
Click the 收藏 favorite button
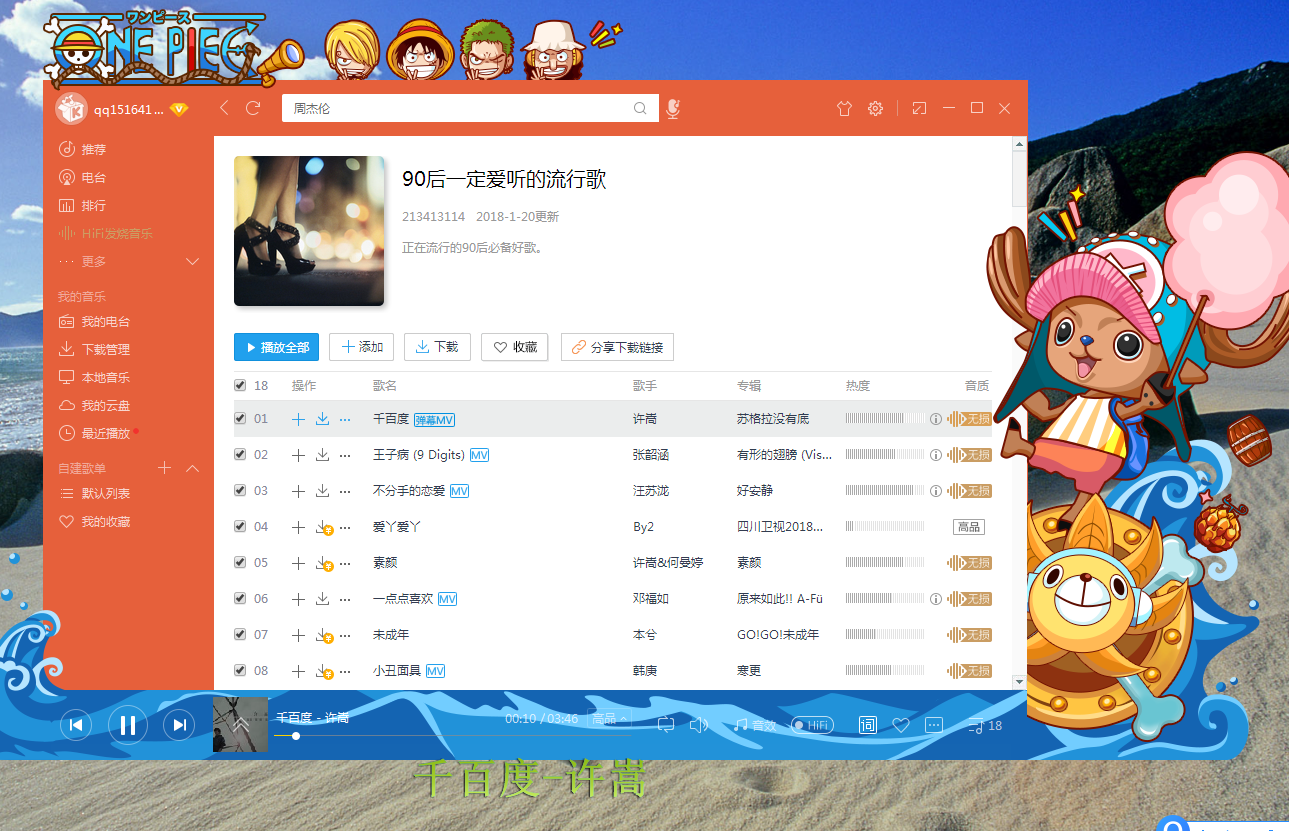514,347
